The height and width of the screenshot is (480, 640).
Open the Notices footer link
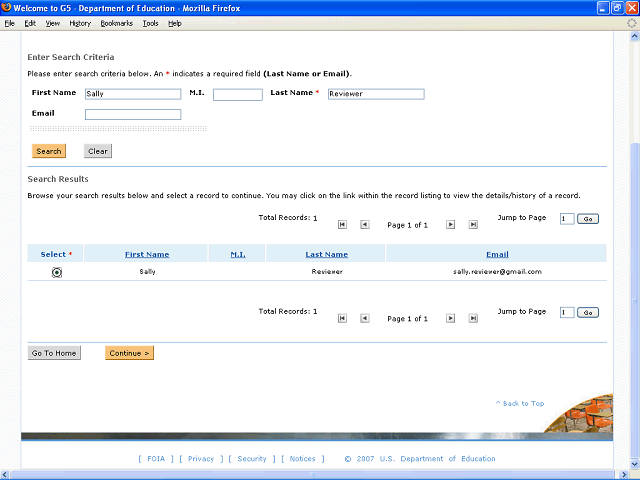pyautogui.click(x=302, y=459)
